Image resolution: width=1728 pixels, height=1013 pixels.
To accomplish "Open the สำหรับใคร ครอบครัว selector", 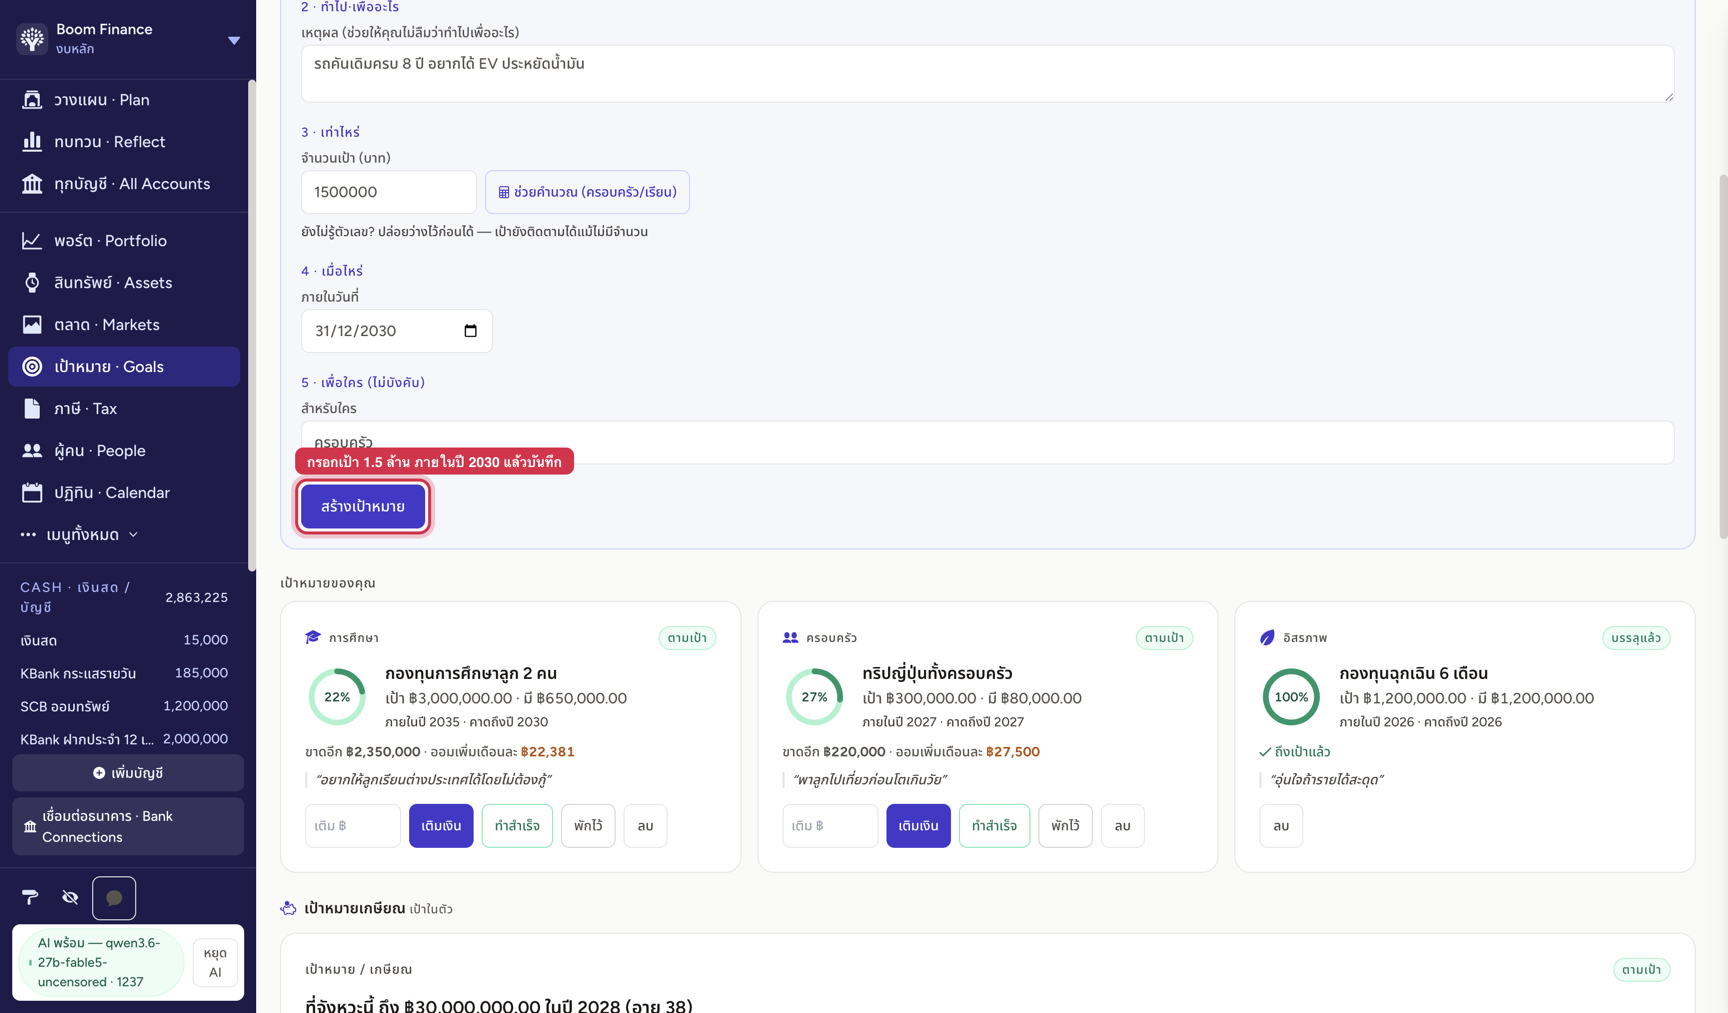I will click(x=987, y=442).
